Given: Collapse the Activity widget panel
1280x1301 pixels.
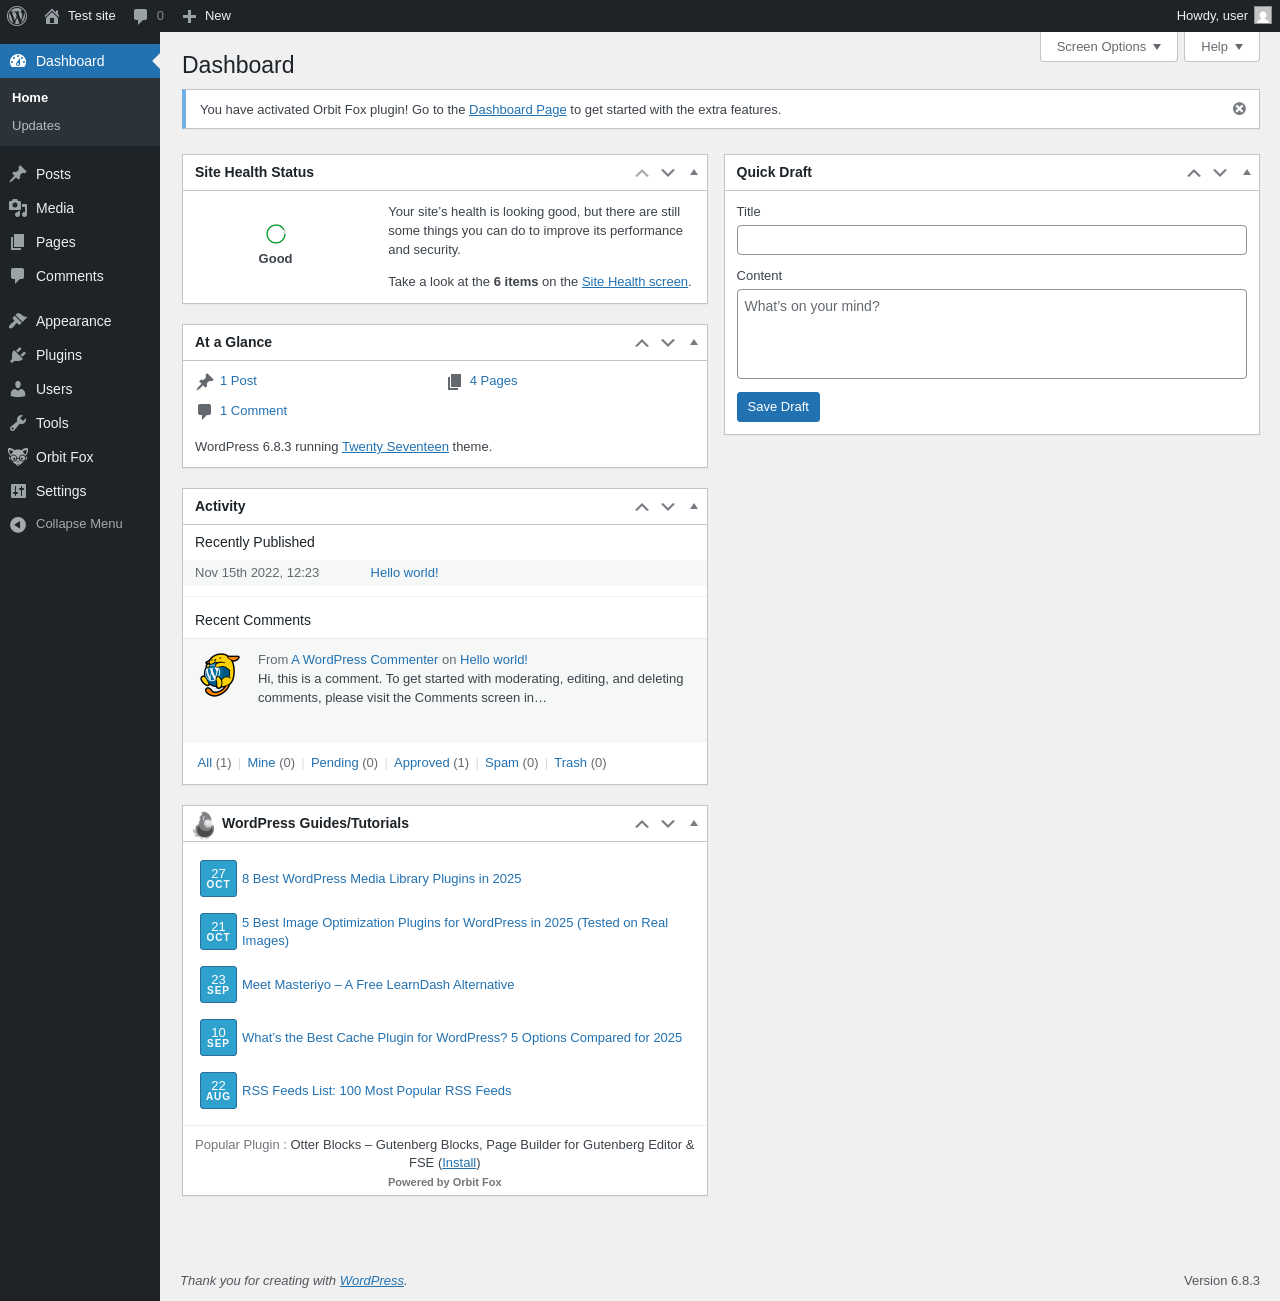Looking at the screenshot, I should [x=694, y=506].
